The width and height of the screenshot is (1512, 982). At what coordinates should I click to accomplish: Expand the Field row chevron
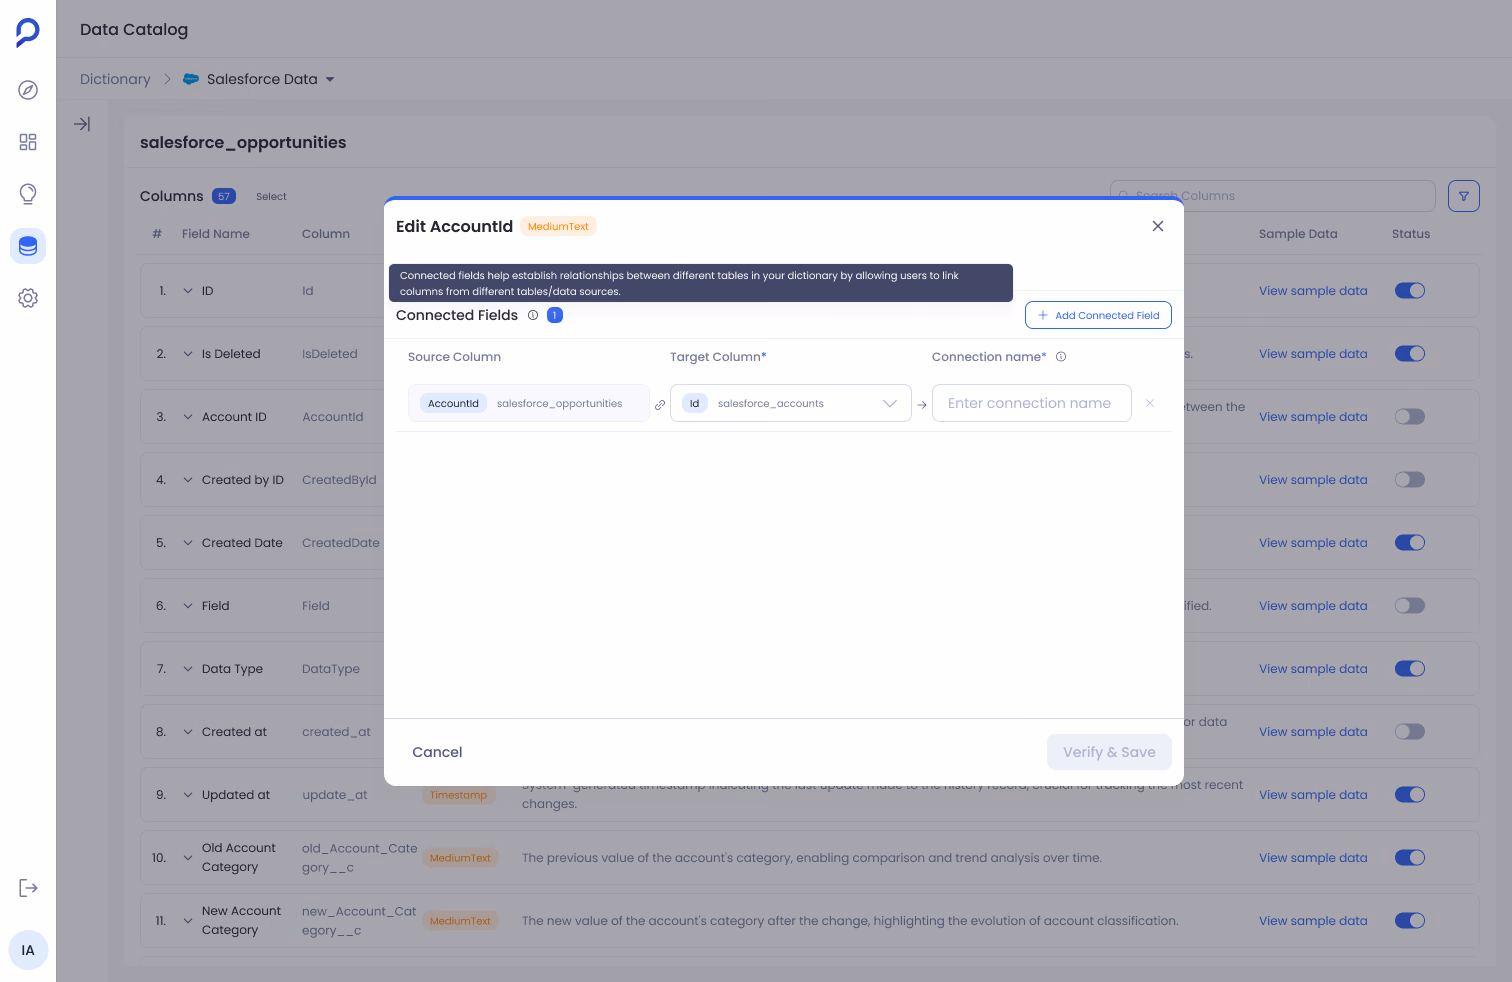tap(188, 606)
